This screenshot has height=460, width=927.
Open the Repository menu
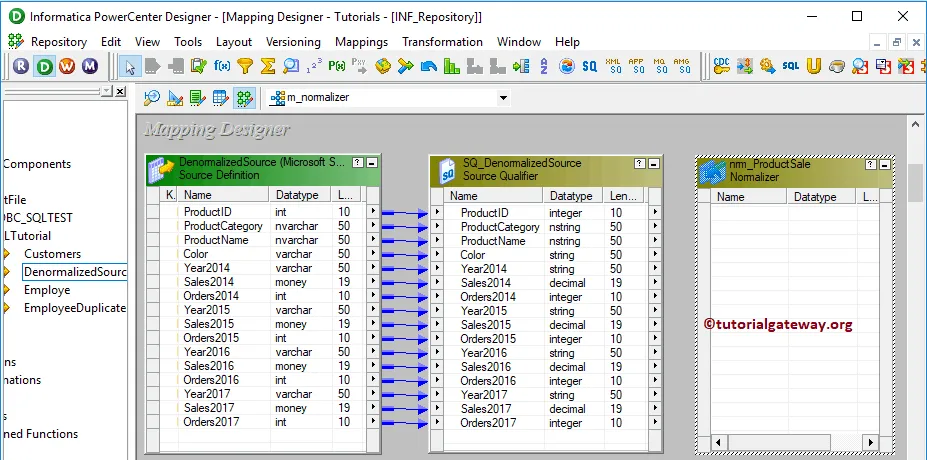[x=59, y=42]
